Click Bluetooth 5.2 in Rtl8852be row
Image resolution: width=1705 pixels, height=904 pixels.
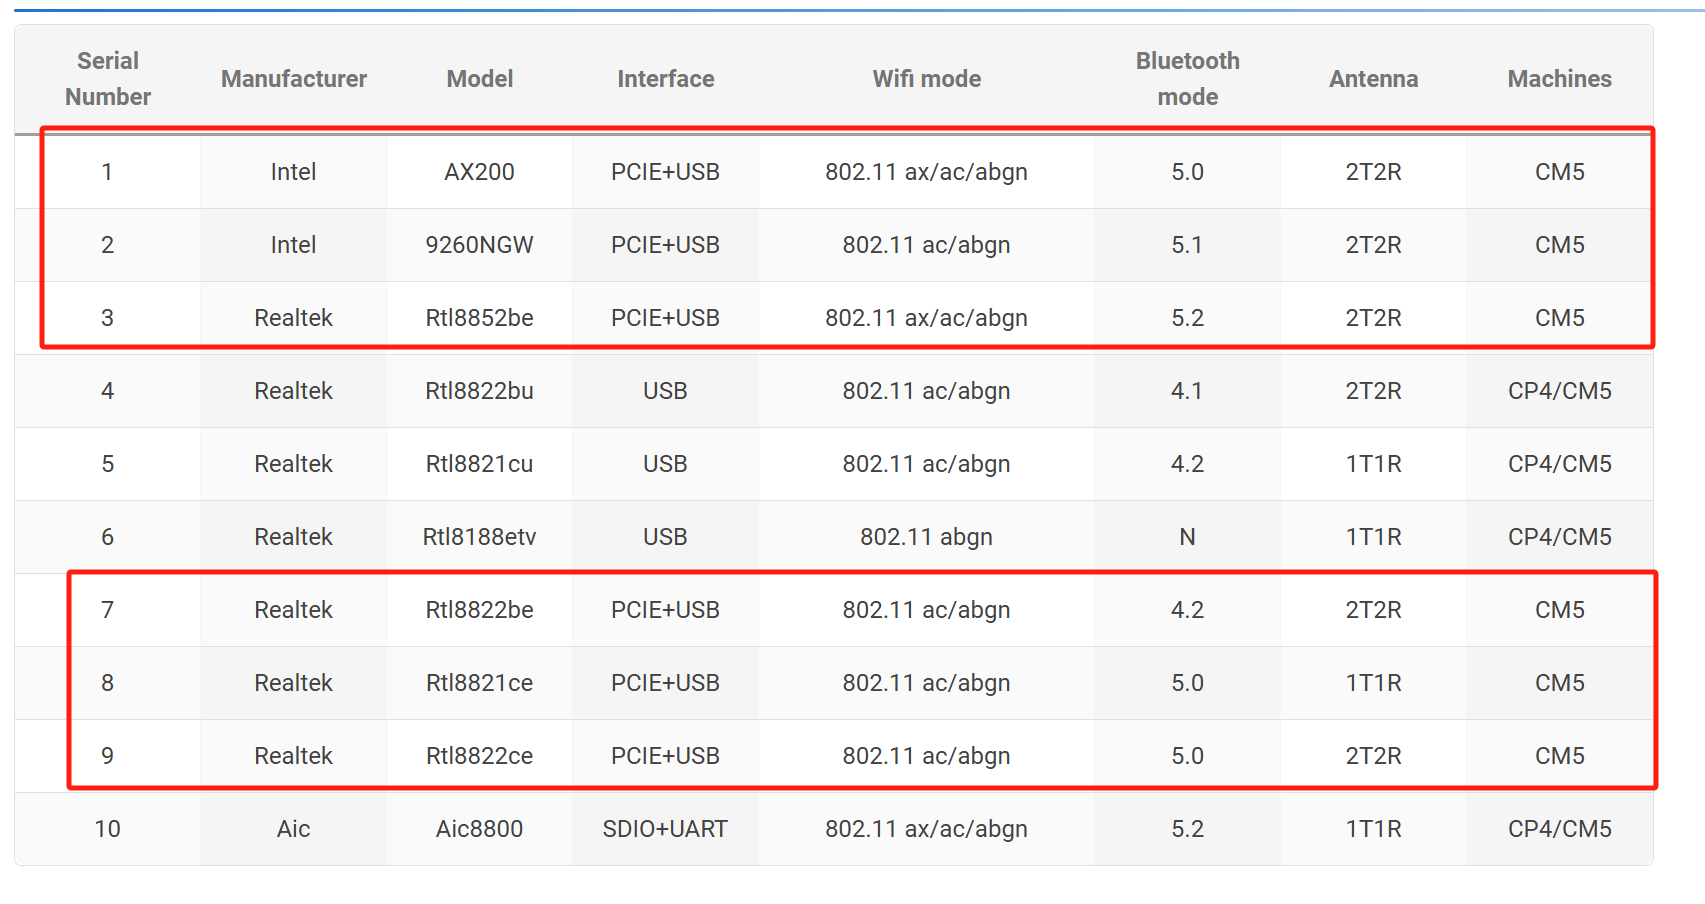click(x=1188, y=318)
